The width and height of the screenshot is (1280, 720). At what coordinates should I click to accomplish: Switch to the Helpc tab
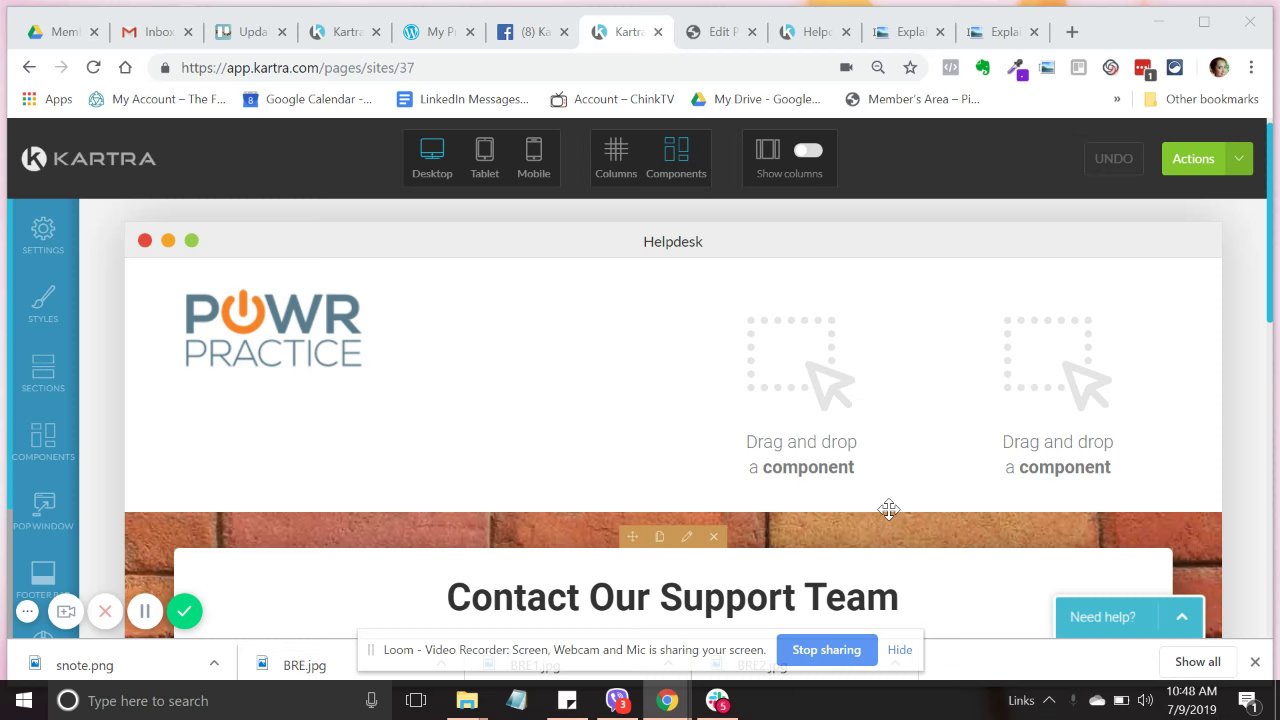click(x=816, y=32)
